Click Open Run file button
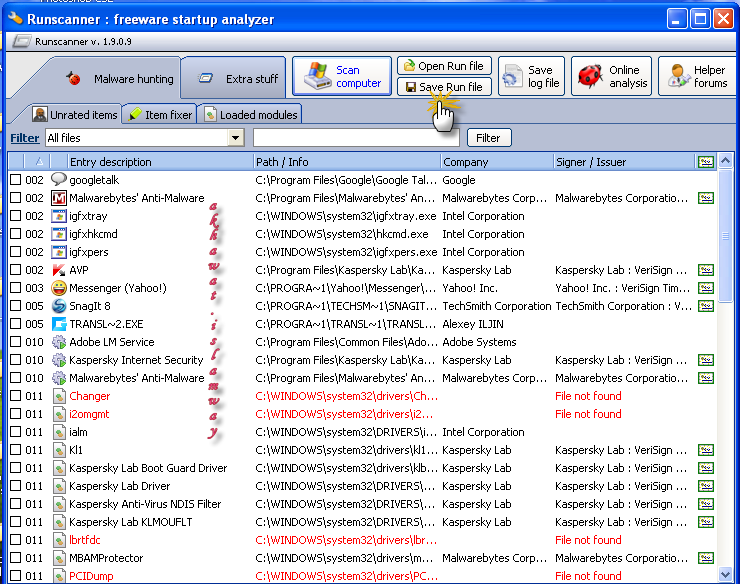 tap(444, 66)
